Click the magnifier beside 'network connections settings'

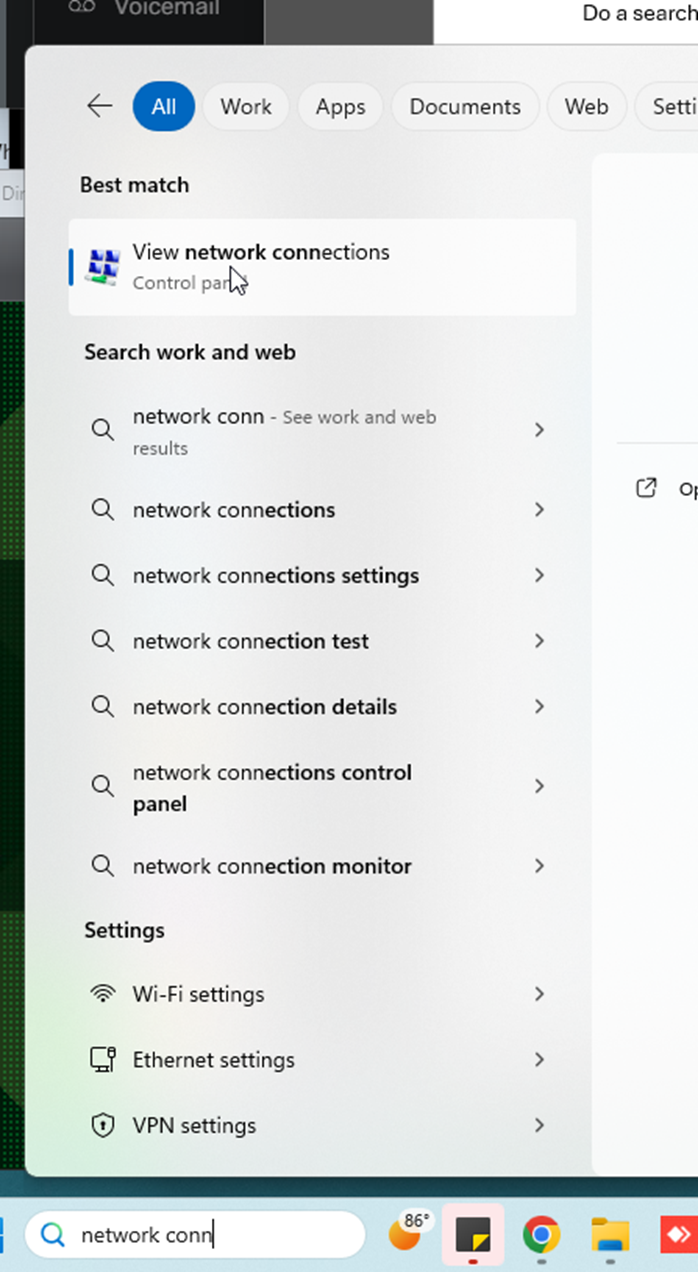pyautogui.click(x=102, y=576)
